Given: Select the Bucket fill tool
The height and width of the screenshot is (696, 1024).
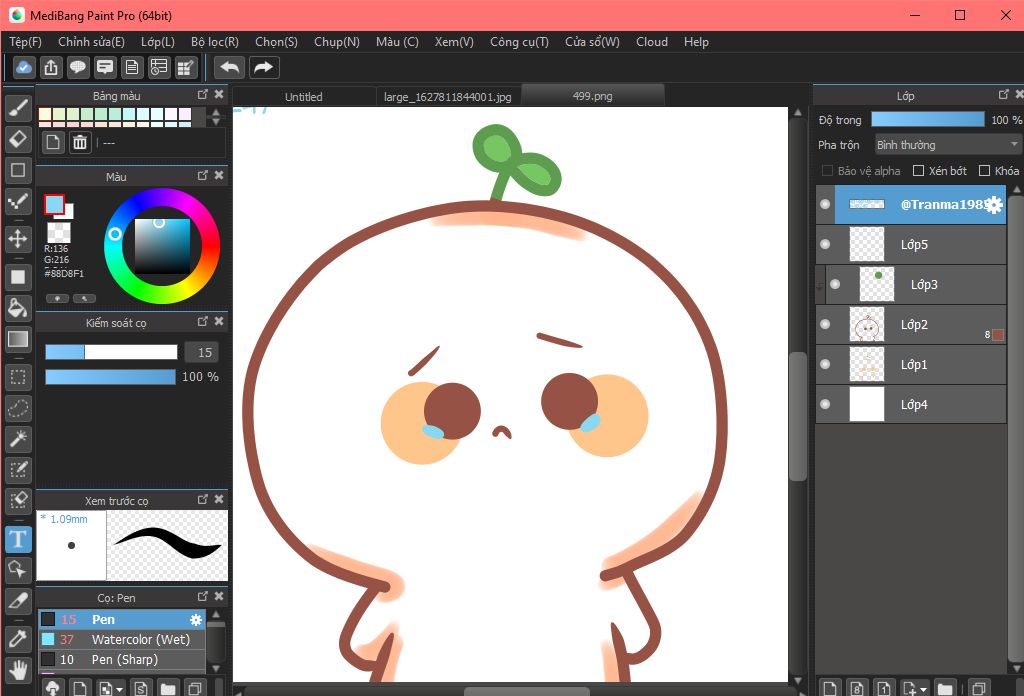Looking at the screenshot, I should coord(18,308).
